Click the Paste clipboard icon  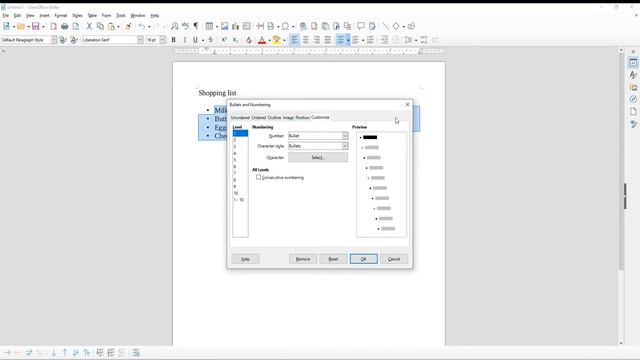pyautogui.click(x=111, y=26)
